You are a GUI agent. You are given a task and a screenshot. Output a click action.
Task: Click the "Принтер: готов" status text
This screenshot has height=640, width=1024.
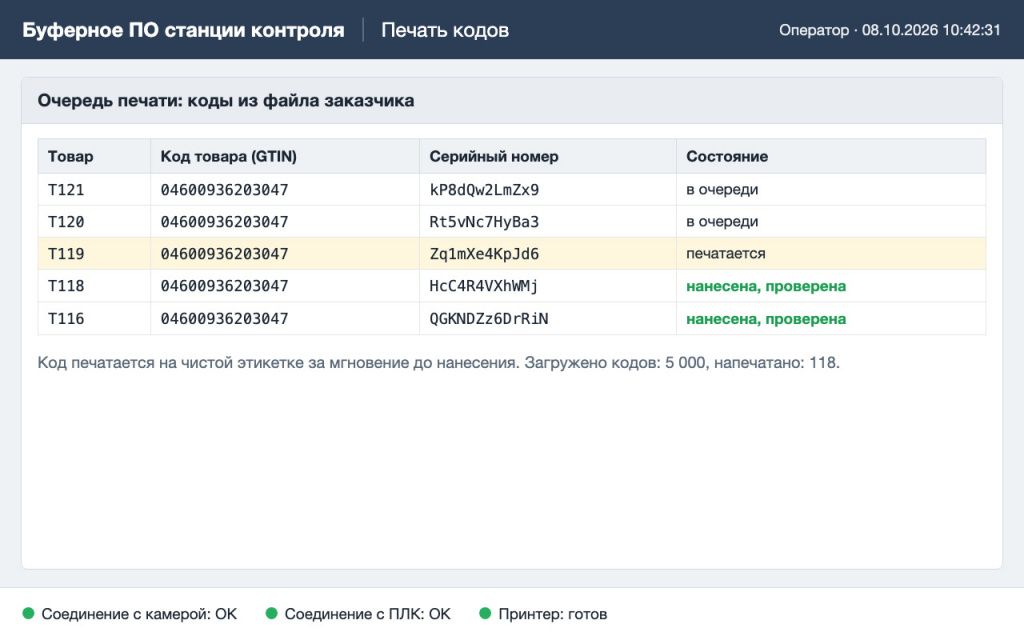pos(552,614)
